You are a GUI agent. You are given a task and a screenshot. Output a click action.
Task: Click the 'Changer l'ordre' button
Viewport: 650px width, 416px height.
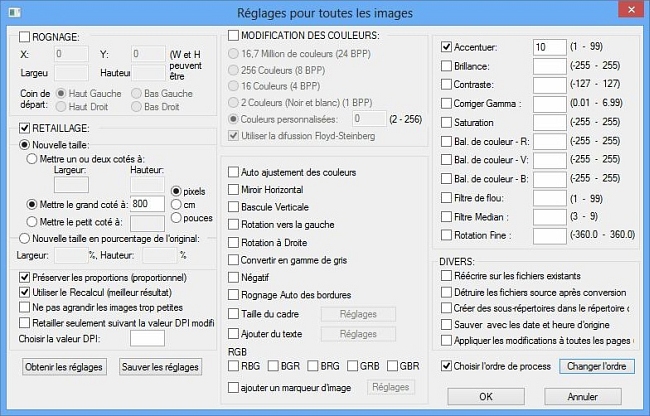597,366
